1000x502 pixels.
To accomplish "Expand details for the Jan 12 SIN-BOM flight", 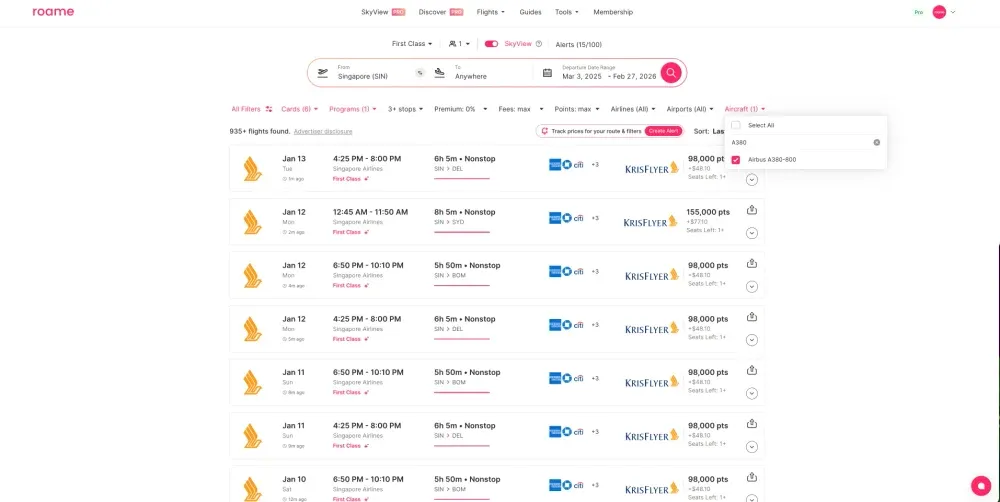I will (x=752, y=286).
